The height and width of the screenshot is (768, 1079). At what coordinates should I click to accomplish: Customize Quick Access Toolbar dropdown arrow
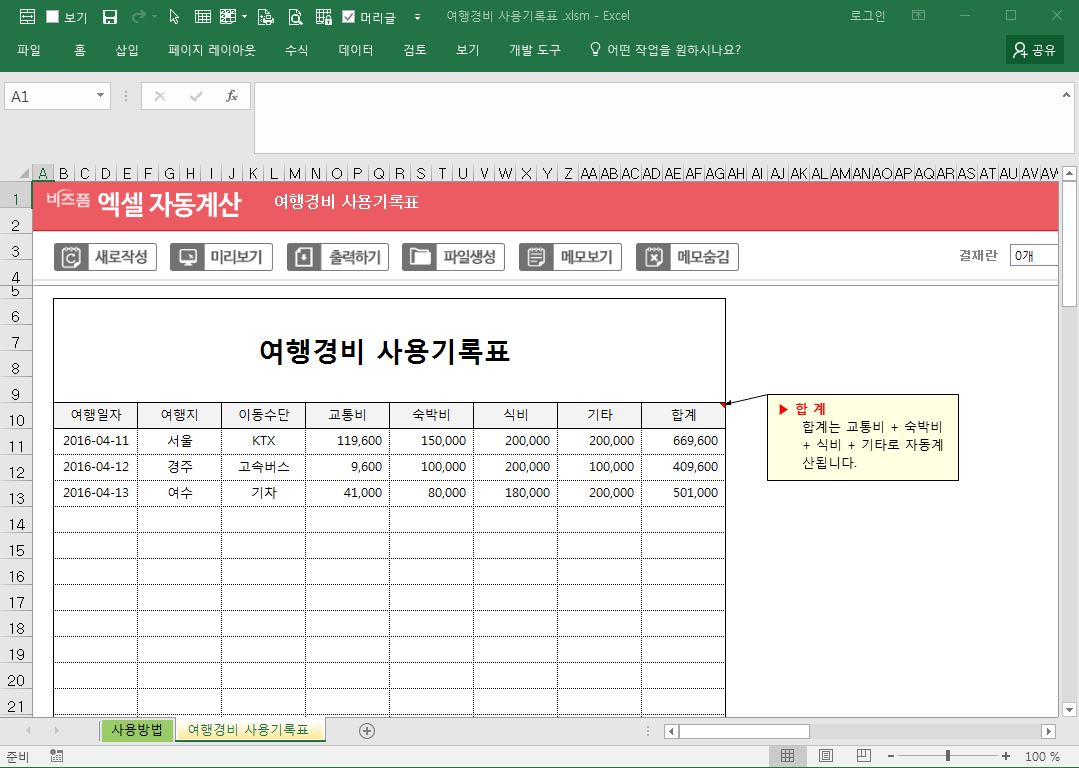tap(417, 17)
